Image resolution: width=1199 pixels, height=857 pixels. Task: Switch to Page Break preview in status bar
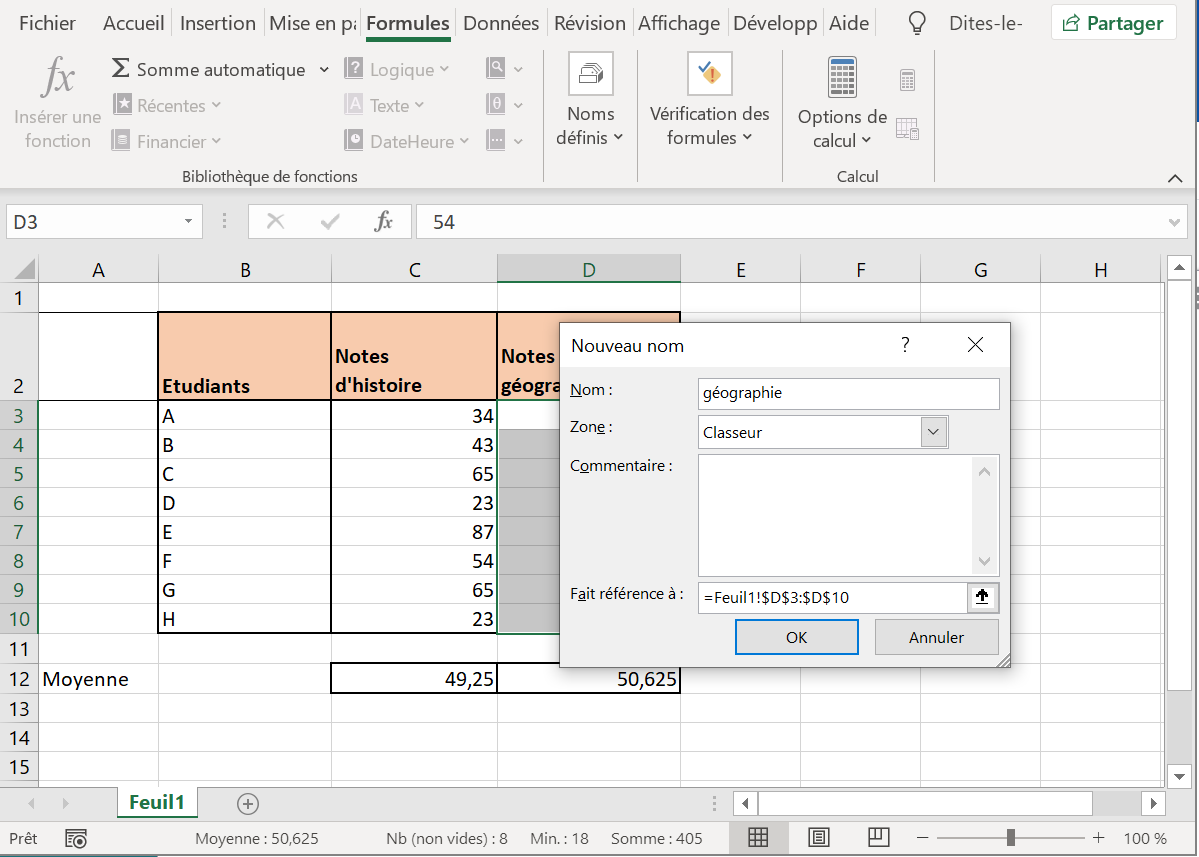pos(879,837)
